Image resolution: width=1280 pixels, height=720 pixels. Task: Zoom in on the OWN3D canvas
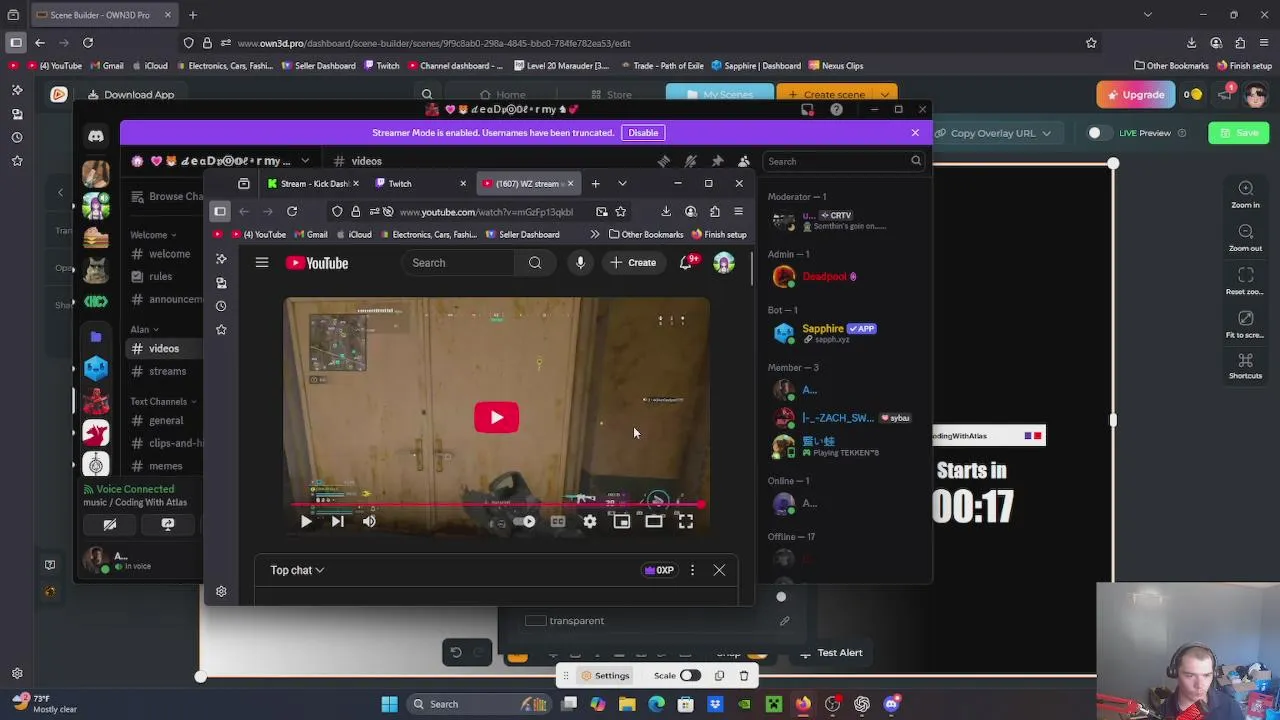click(x=1245, y=194)
